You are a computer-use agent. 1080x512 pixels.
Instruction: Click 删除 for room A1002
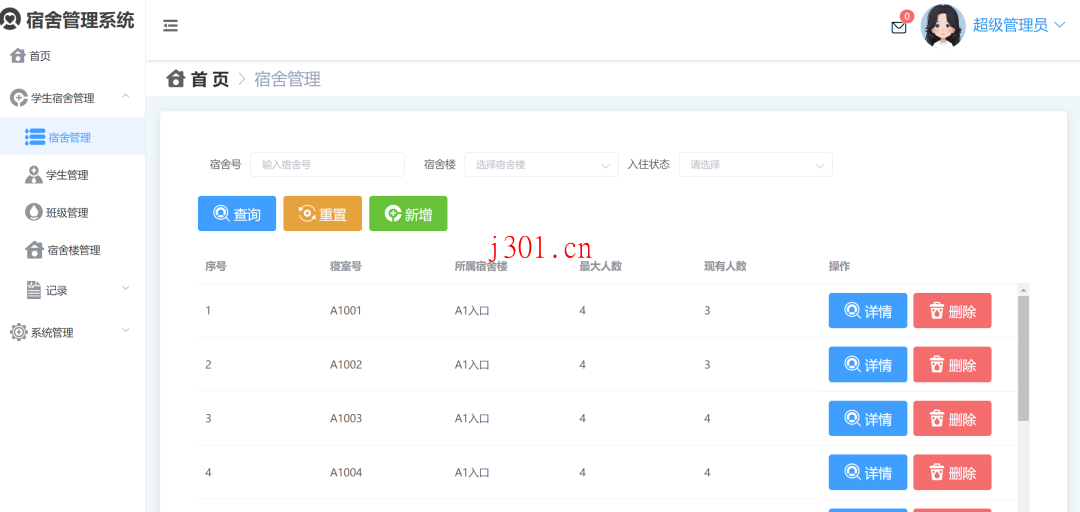[x=953, y=365]
